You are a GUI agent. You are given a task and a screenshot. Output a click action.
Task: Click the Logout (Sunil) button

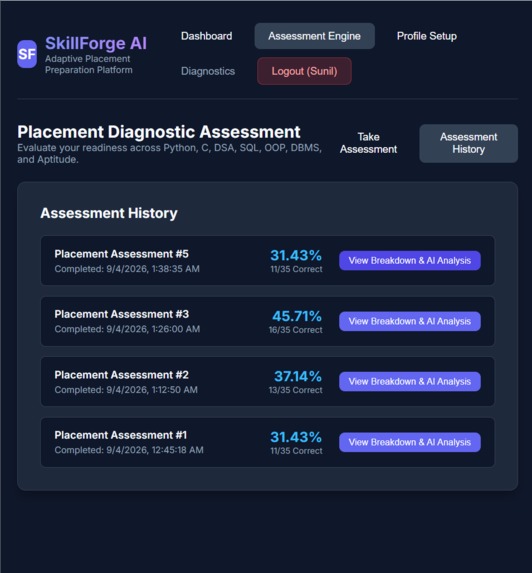(304, 71)
